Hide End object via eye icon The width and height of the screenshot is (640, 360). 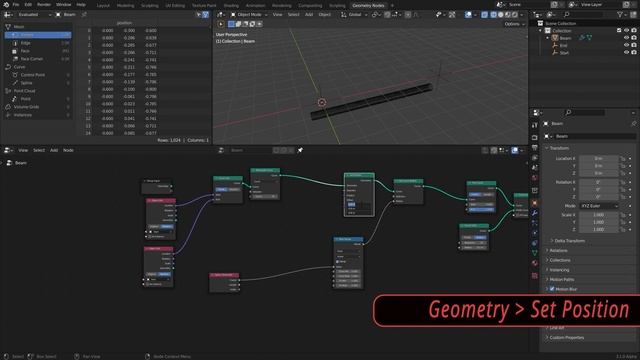click(627, 46)
